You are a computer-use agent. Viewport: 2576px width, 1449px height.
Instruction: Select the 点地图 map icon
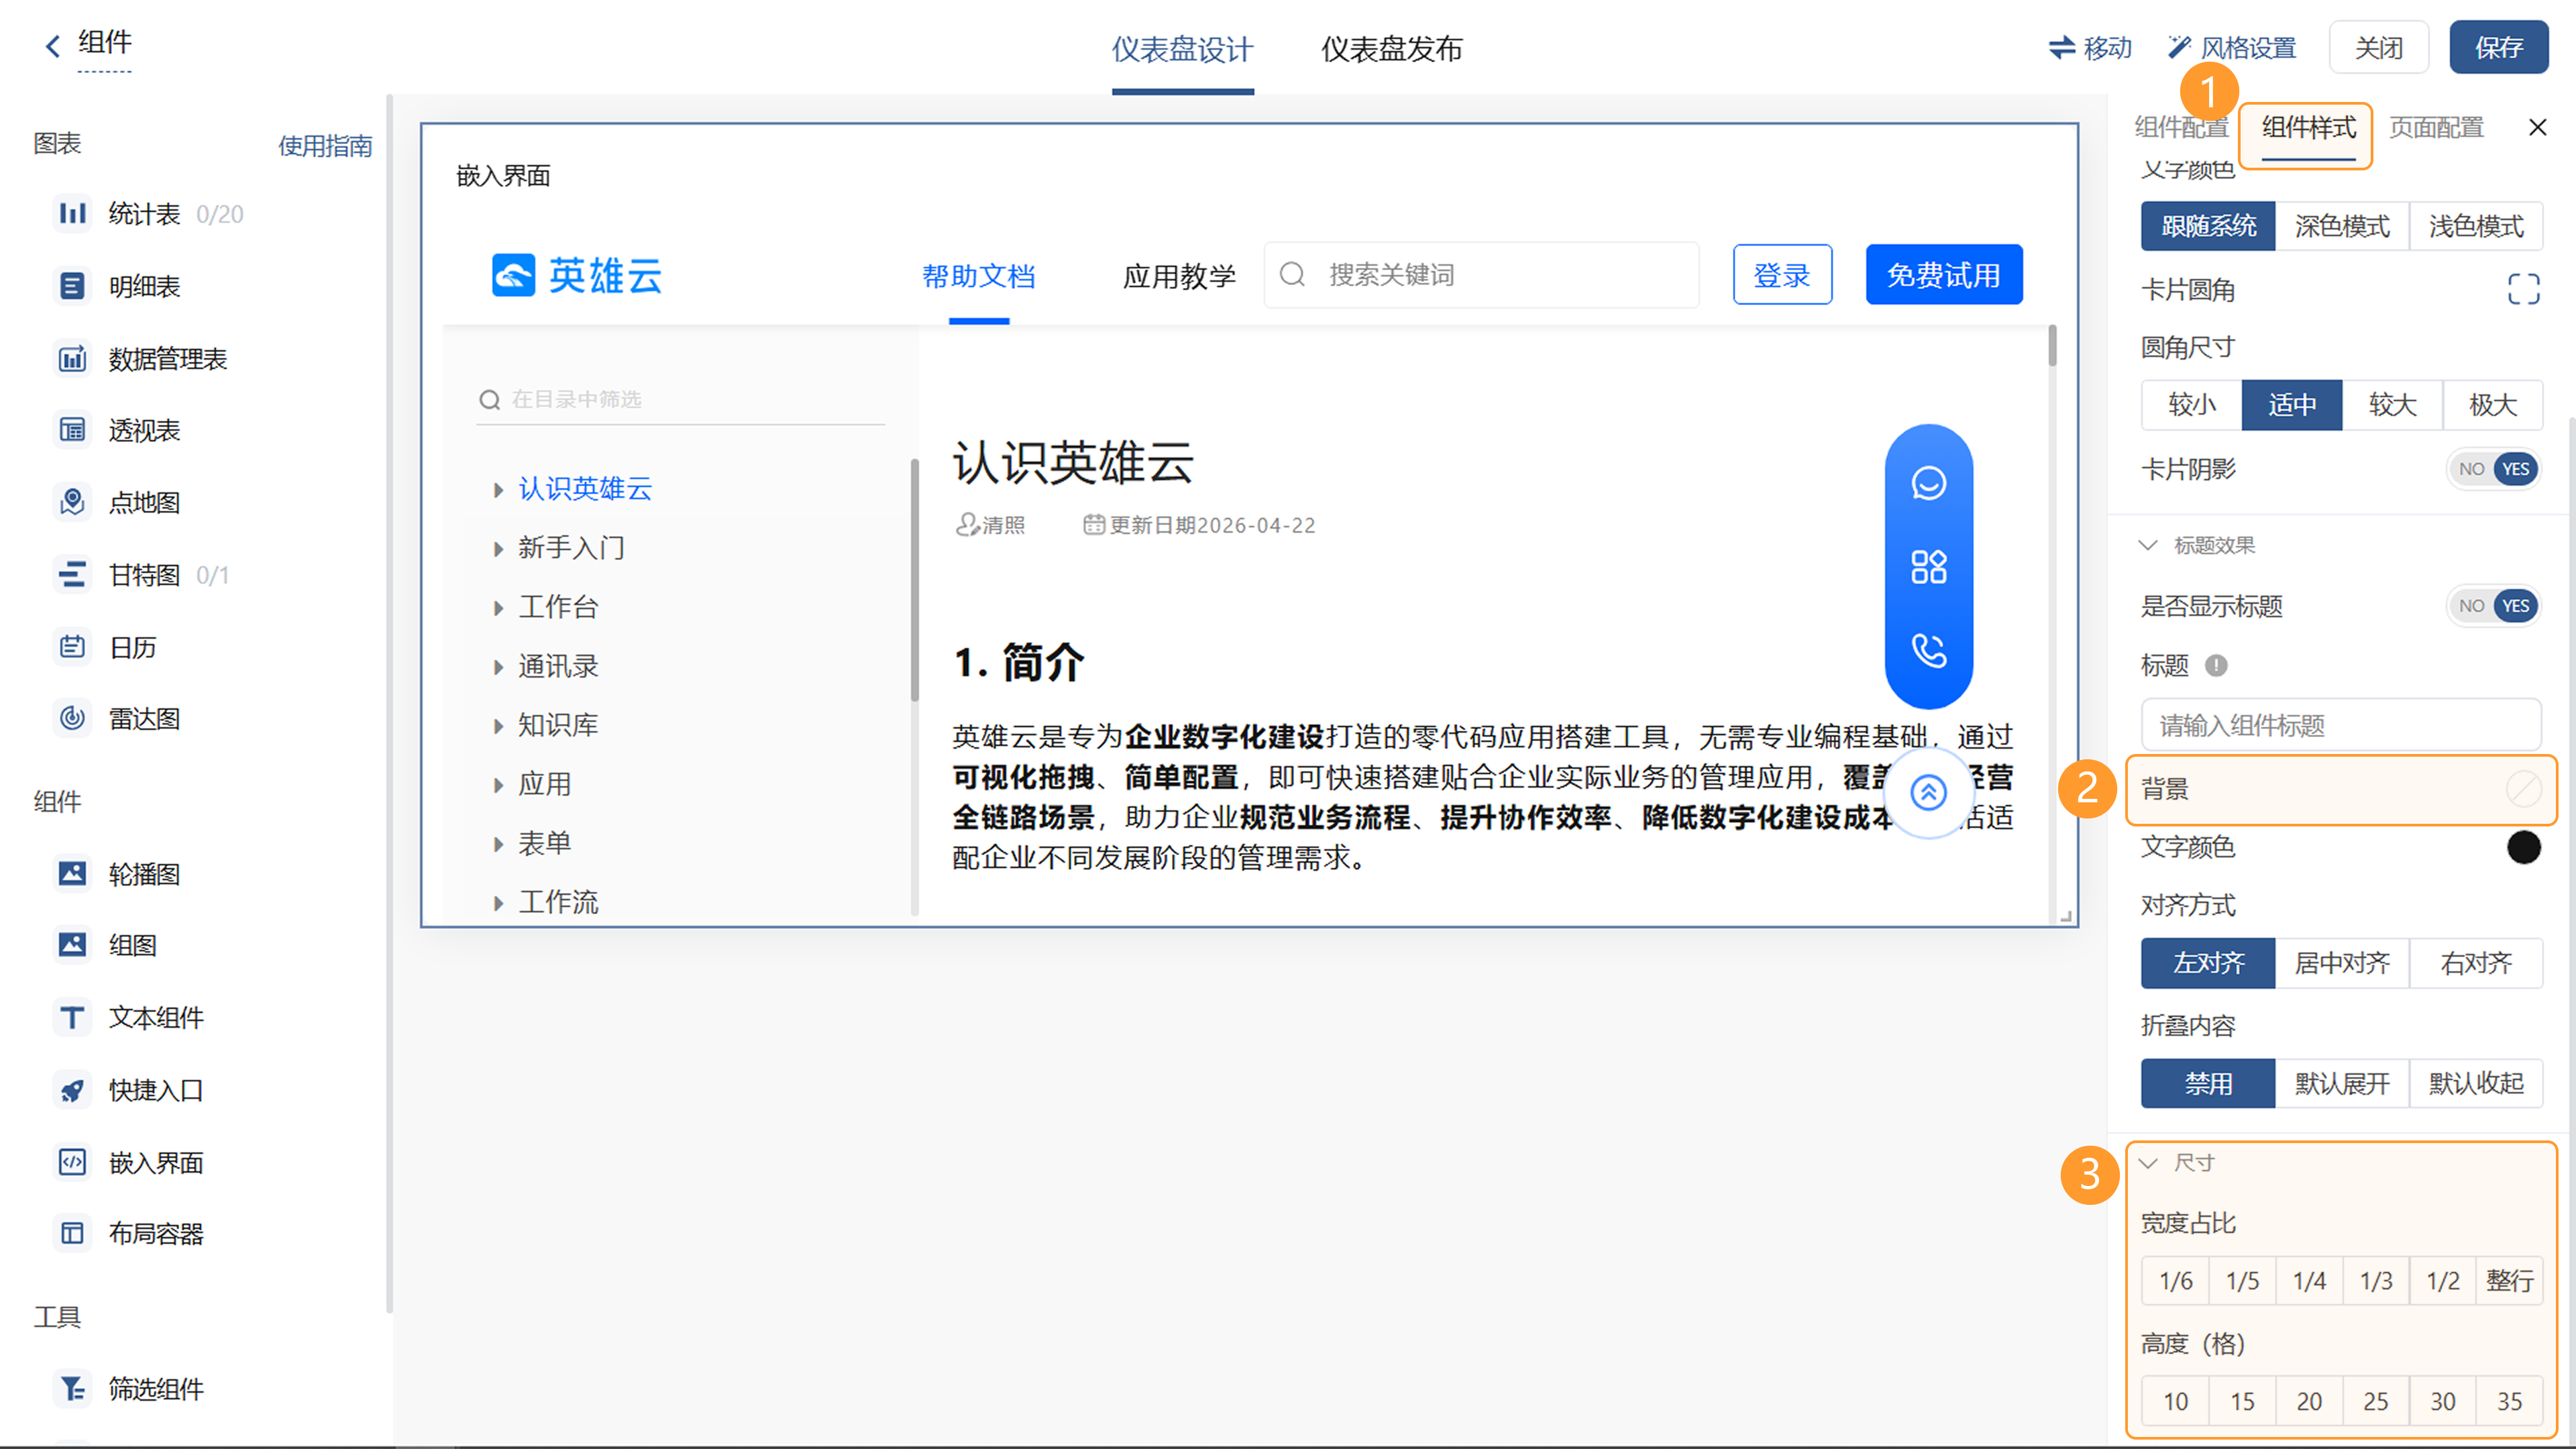point(72,502)
